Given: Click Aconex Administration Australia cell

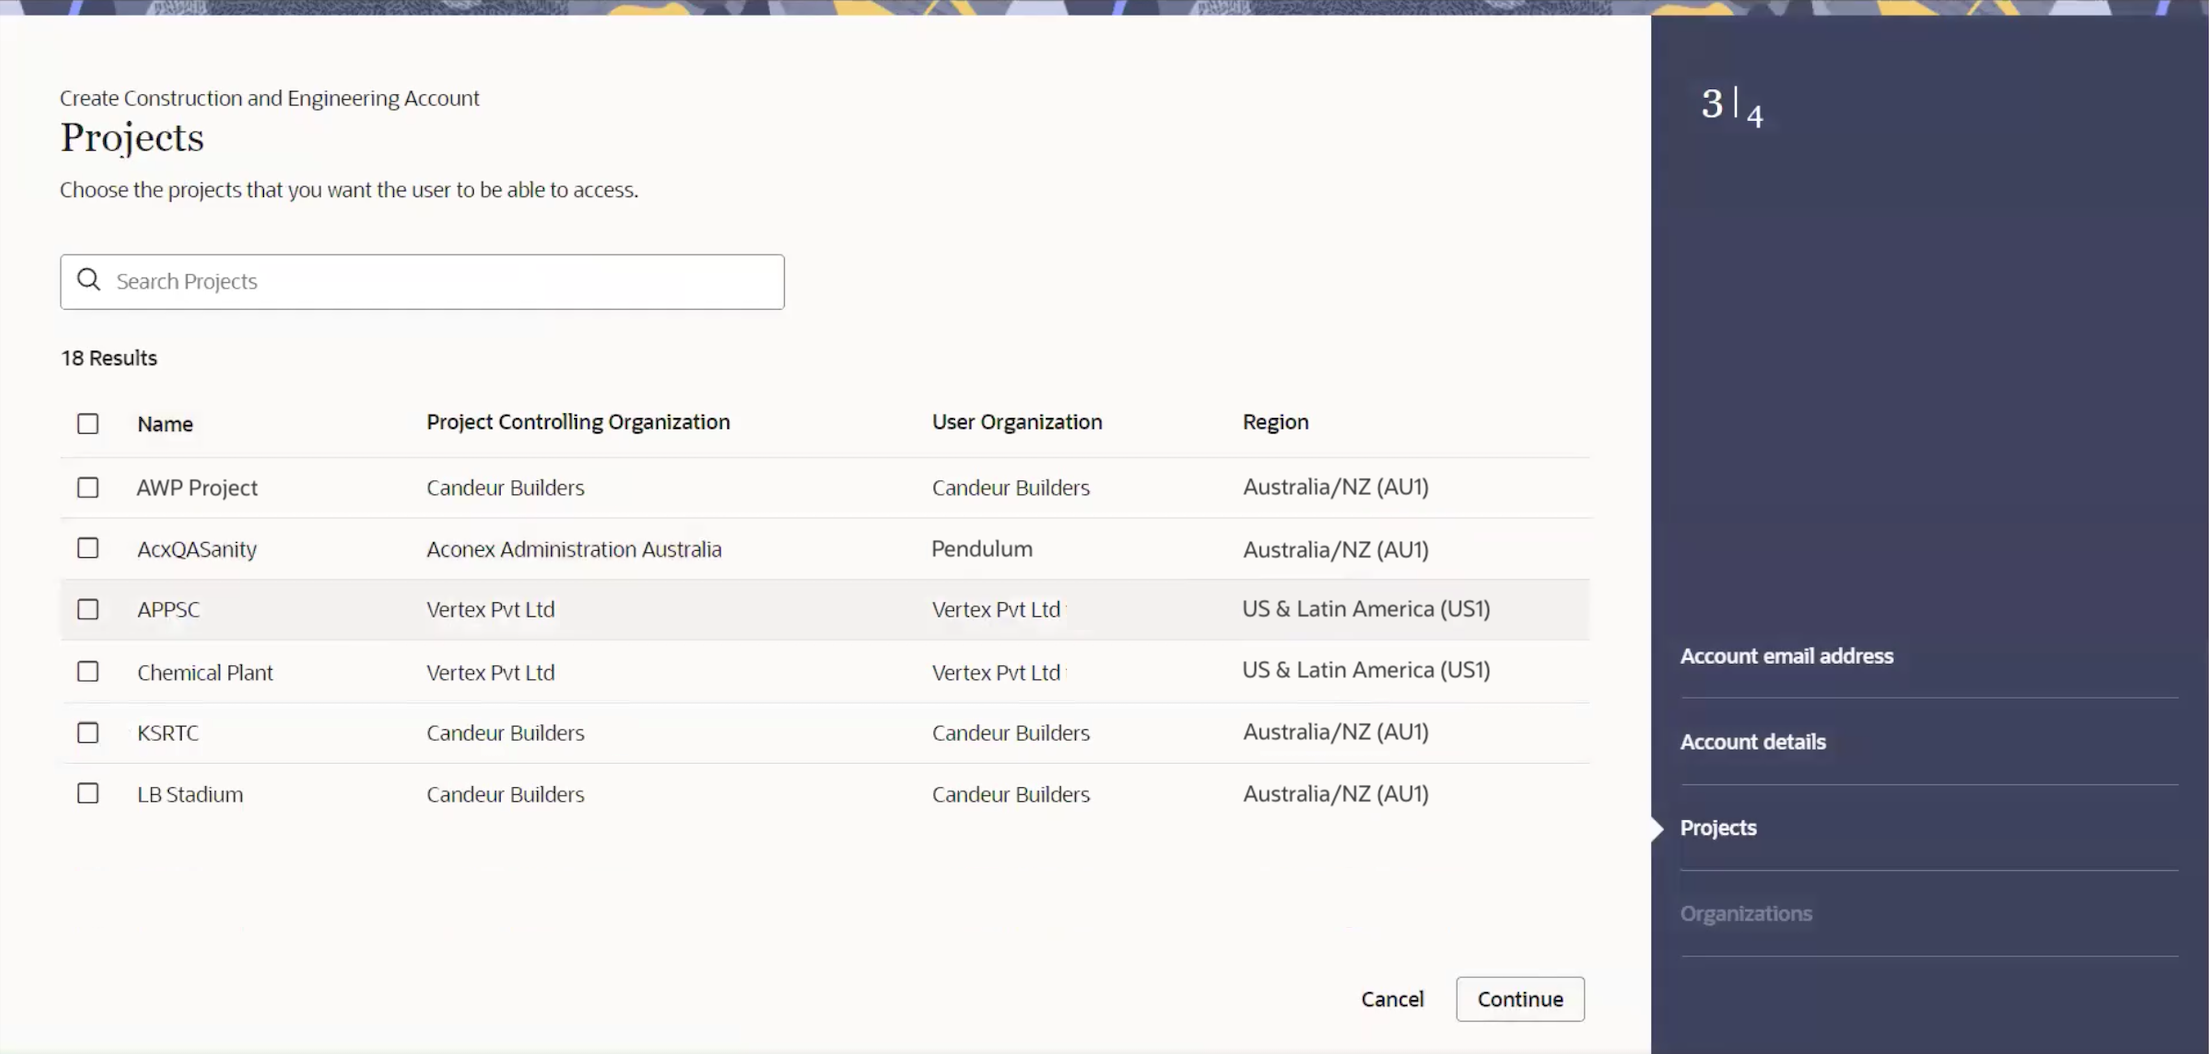Looking at the screenshot, I should tap(574, 549).
